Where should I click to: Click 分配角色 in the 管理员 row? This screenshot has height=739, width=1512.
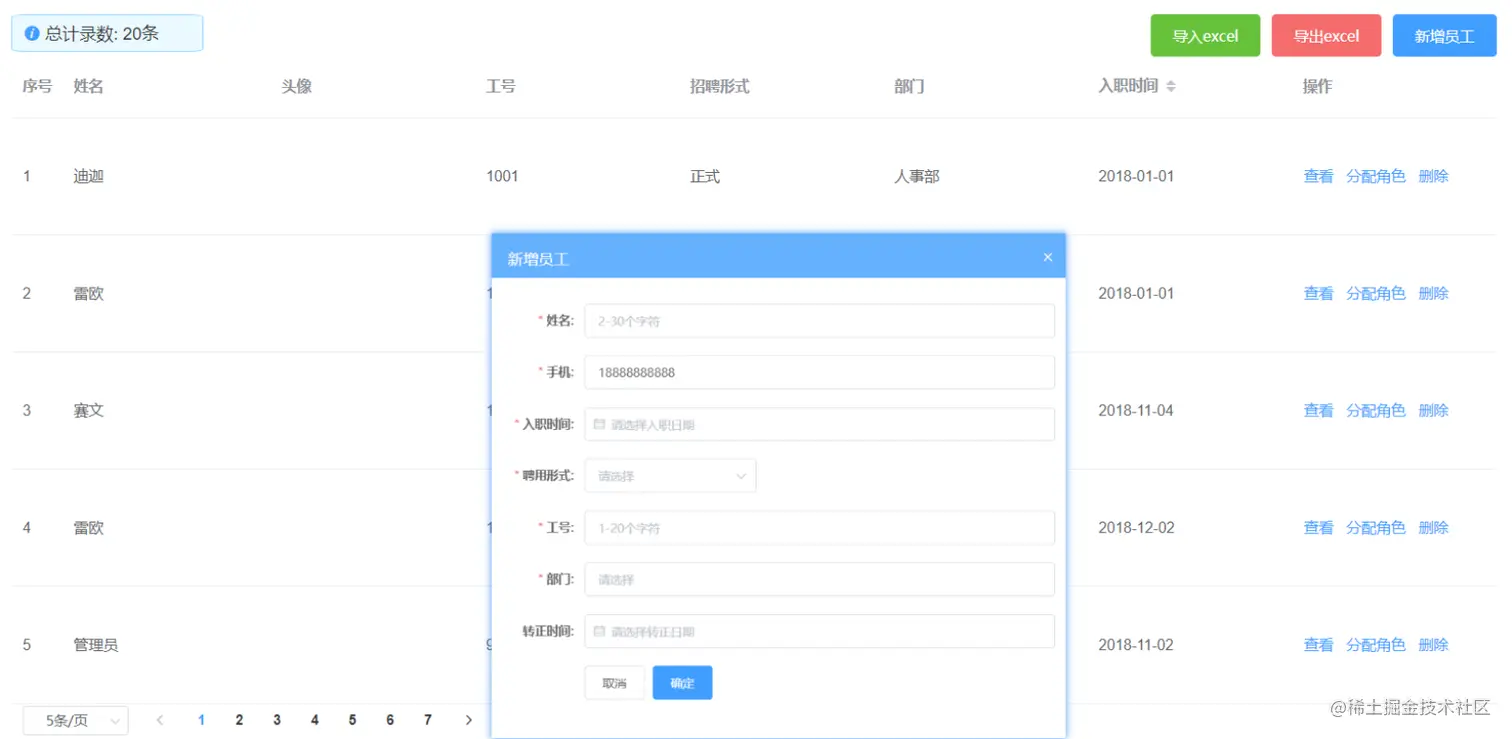(1376, 645)
